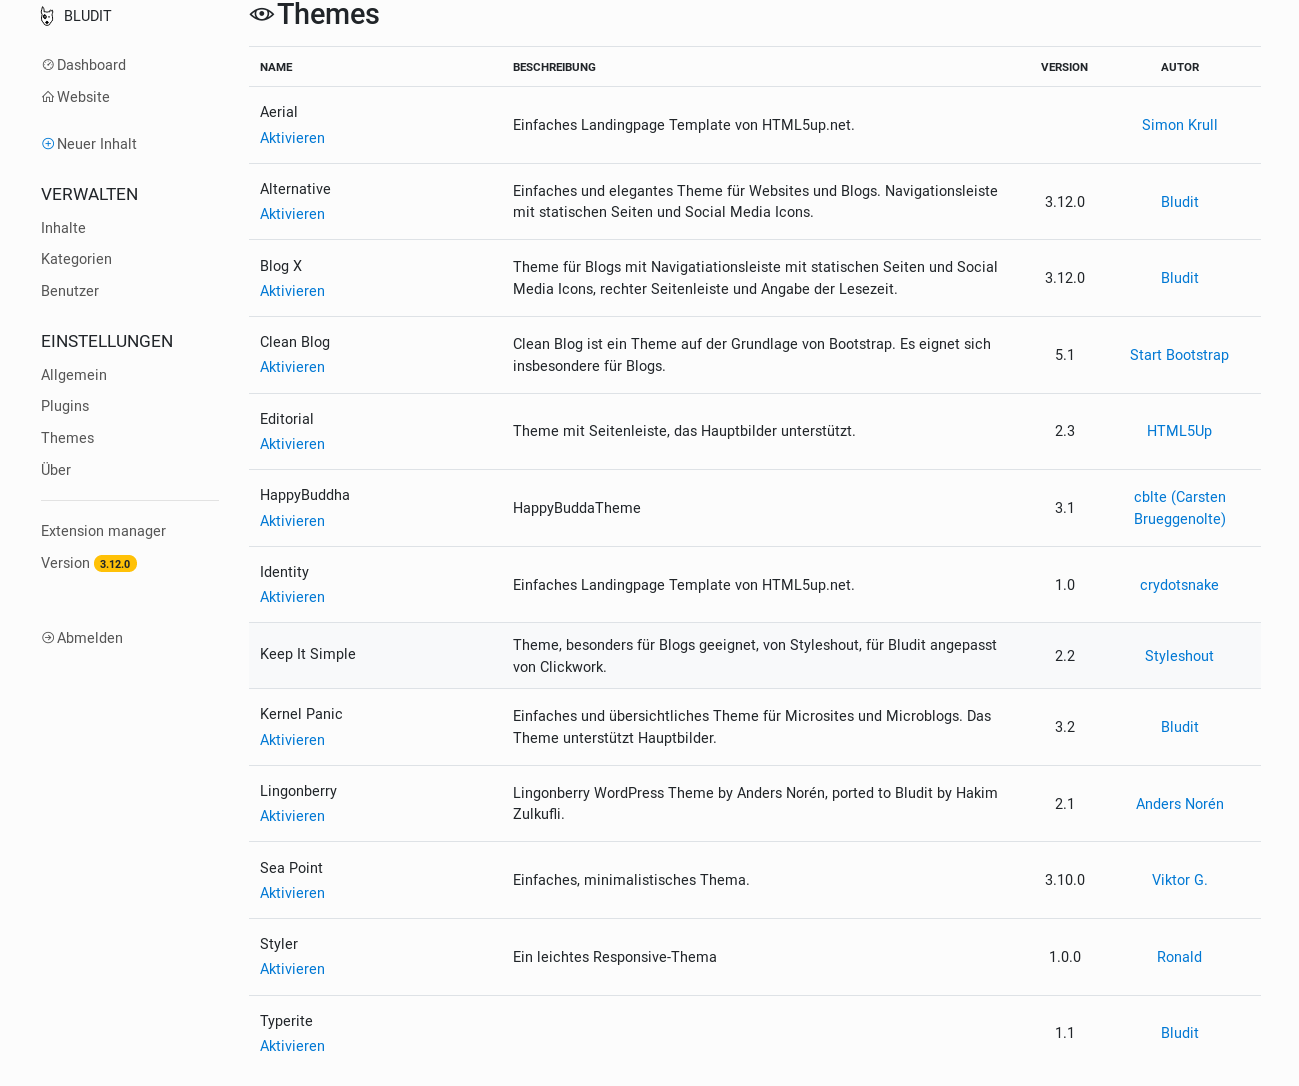Activate the Sea Point theme
This screenshot has width=1299, height=1086.
tap(292, 893)
